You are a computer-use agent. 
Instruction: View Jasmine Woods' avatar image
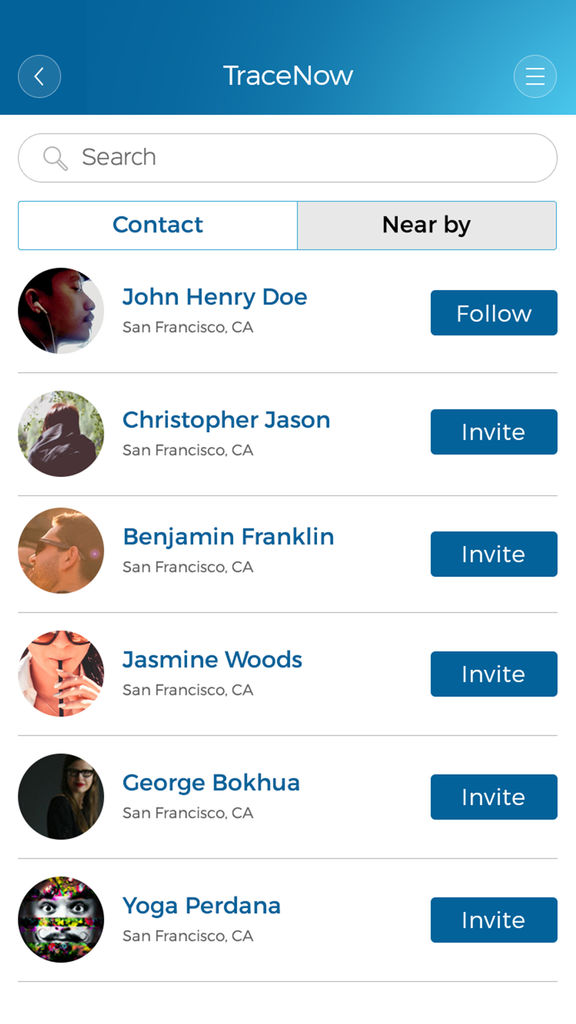[61, 673]
